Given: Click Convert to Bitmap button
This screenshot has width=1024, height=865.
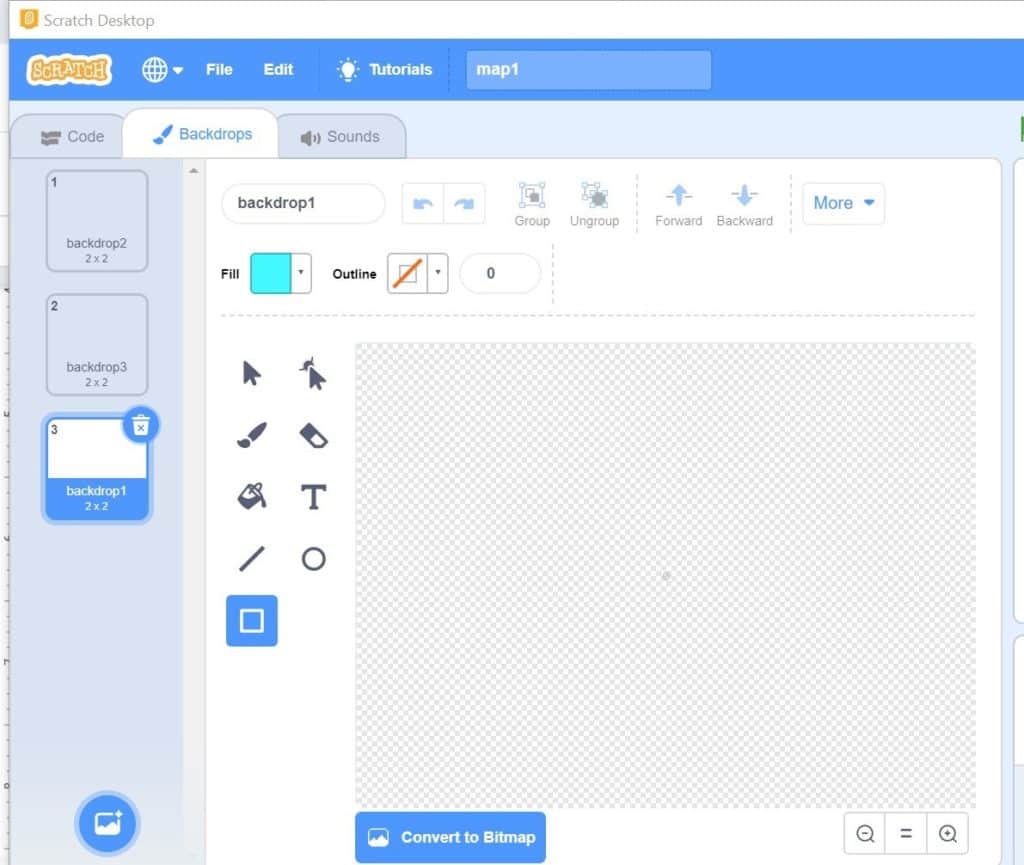Looking at the screenshot, I should [451, 837].
